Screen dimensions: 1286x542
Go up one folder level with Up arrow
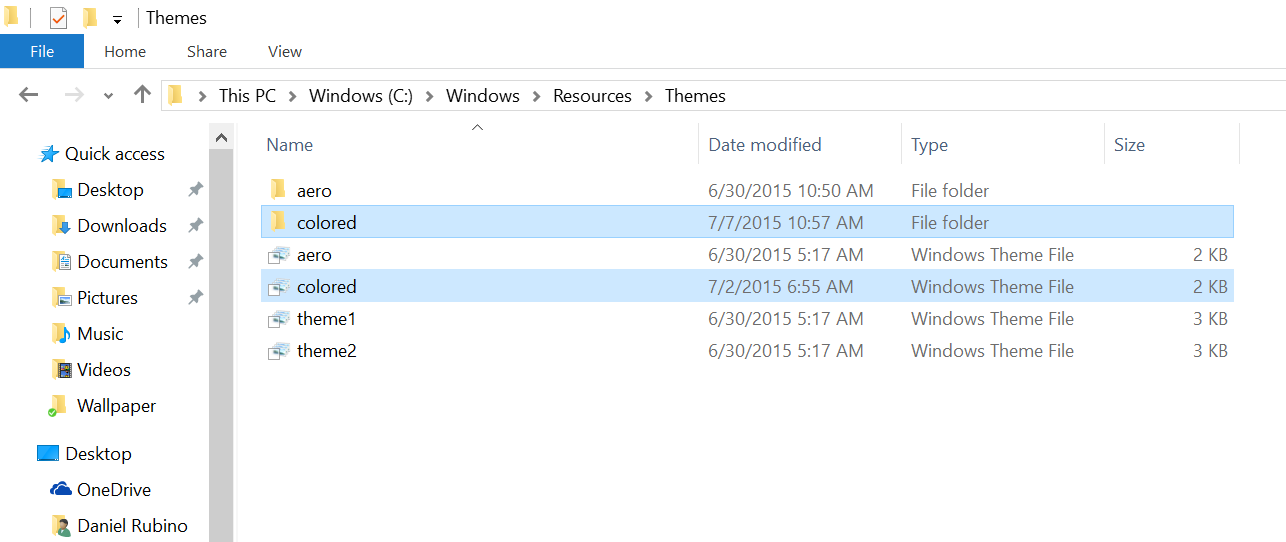(142, 95)
